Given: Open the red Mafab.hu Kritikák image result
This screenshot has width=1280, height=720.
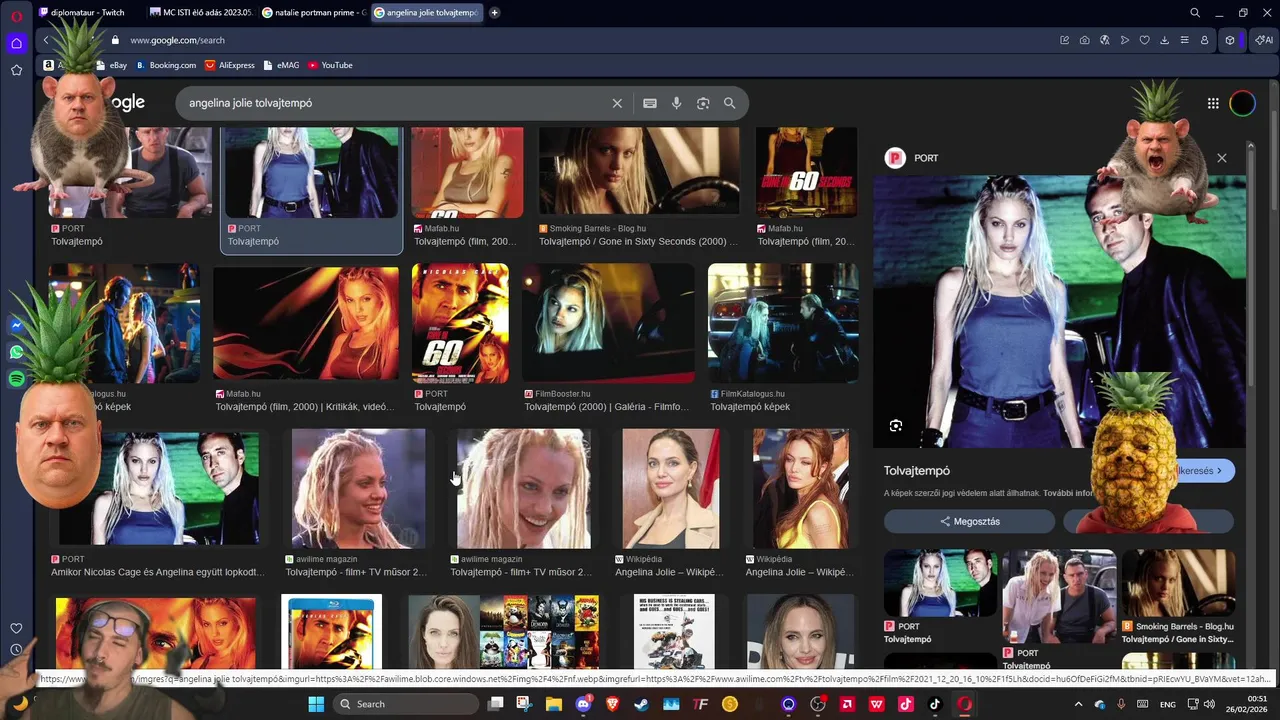Looking at the screenshot, I should pos(306,323).
